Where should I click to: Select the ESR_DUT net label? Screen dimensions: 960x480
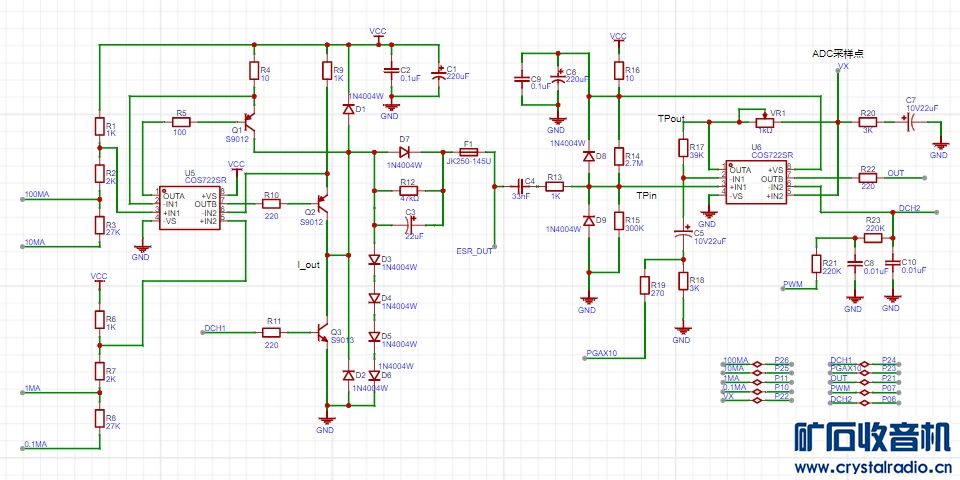coord(474,251)
